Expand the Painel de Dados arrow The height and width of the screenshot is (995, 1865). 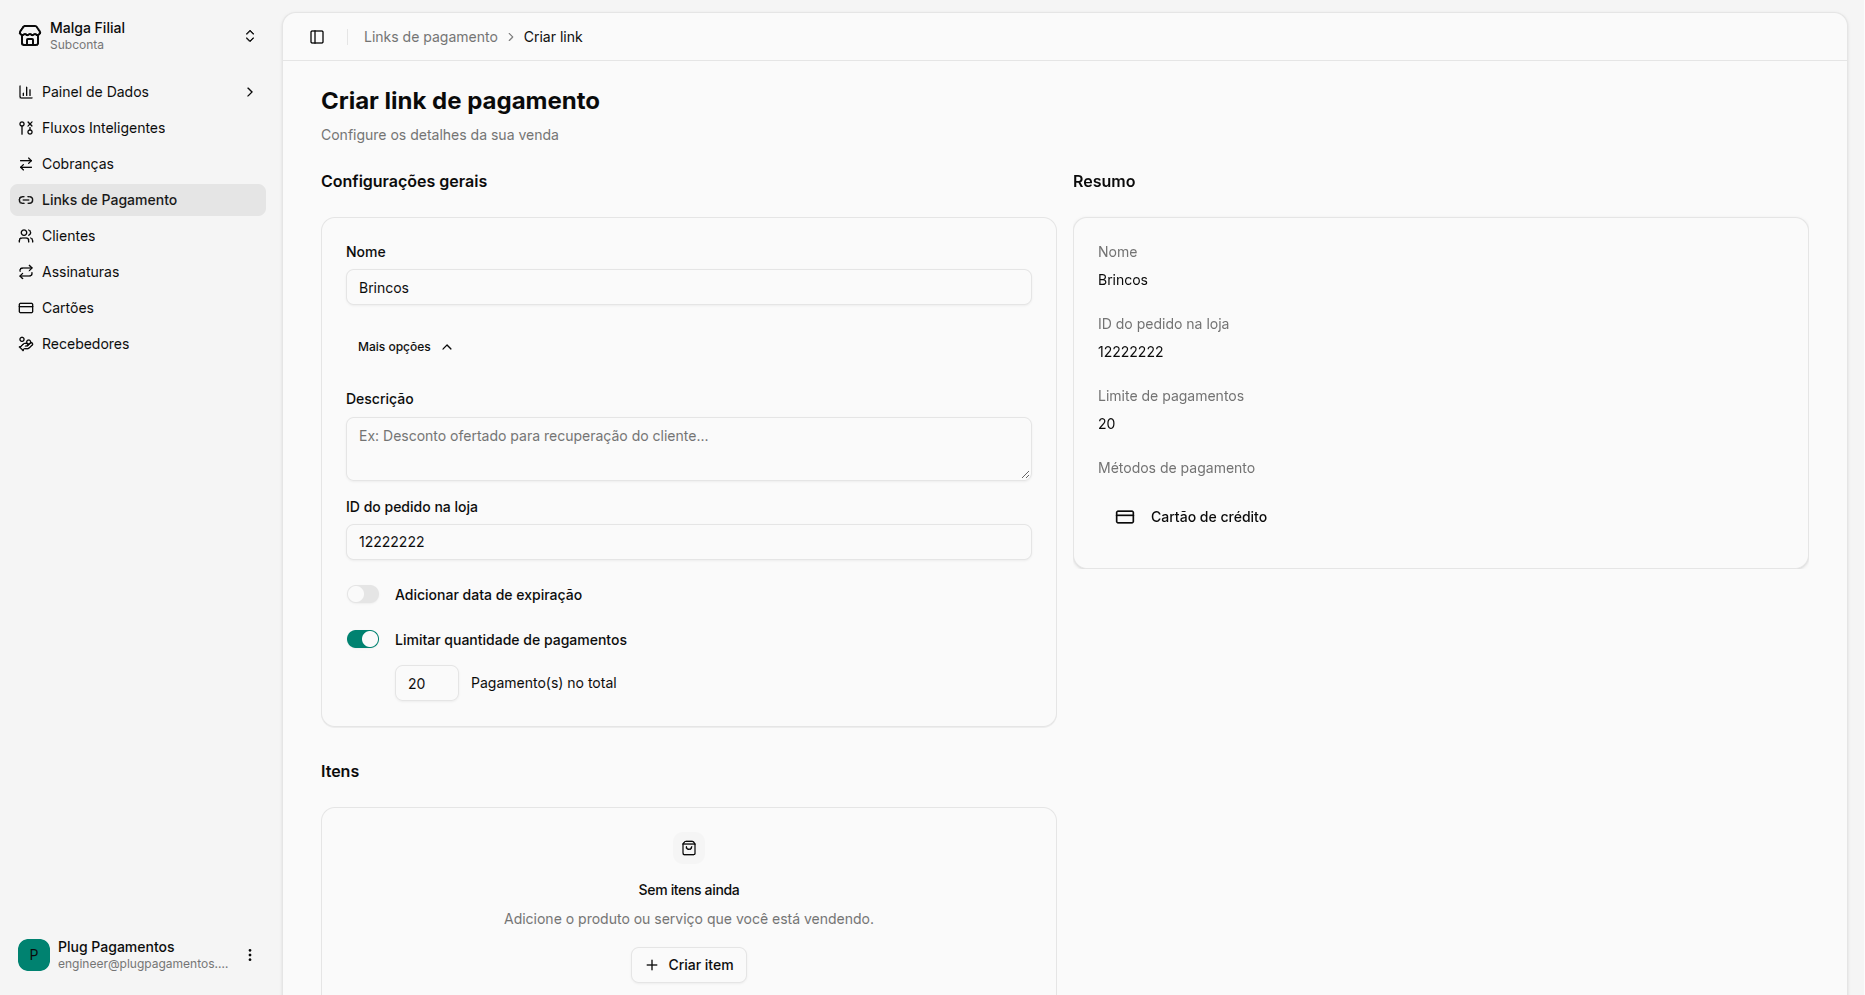point(250,92)
